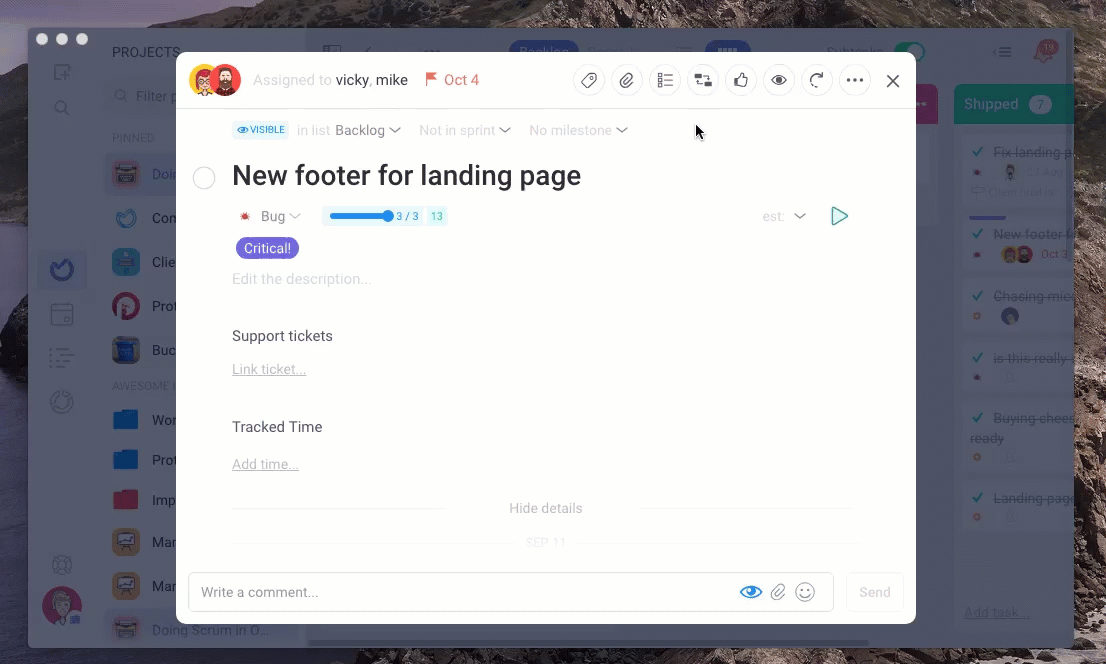Click the Send button
The width and height of the screenshot is (1106, 664).
875,592
